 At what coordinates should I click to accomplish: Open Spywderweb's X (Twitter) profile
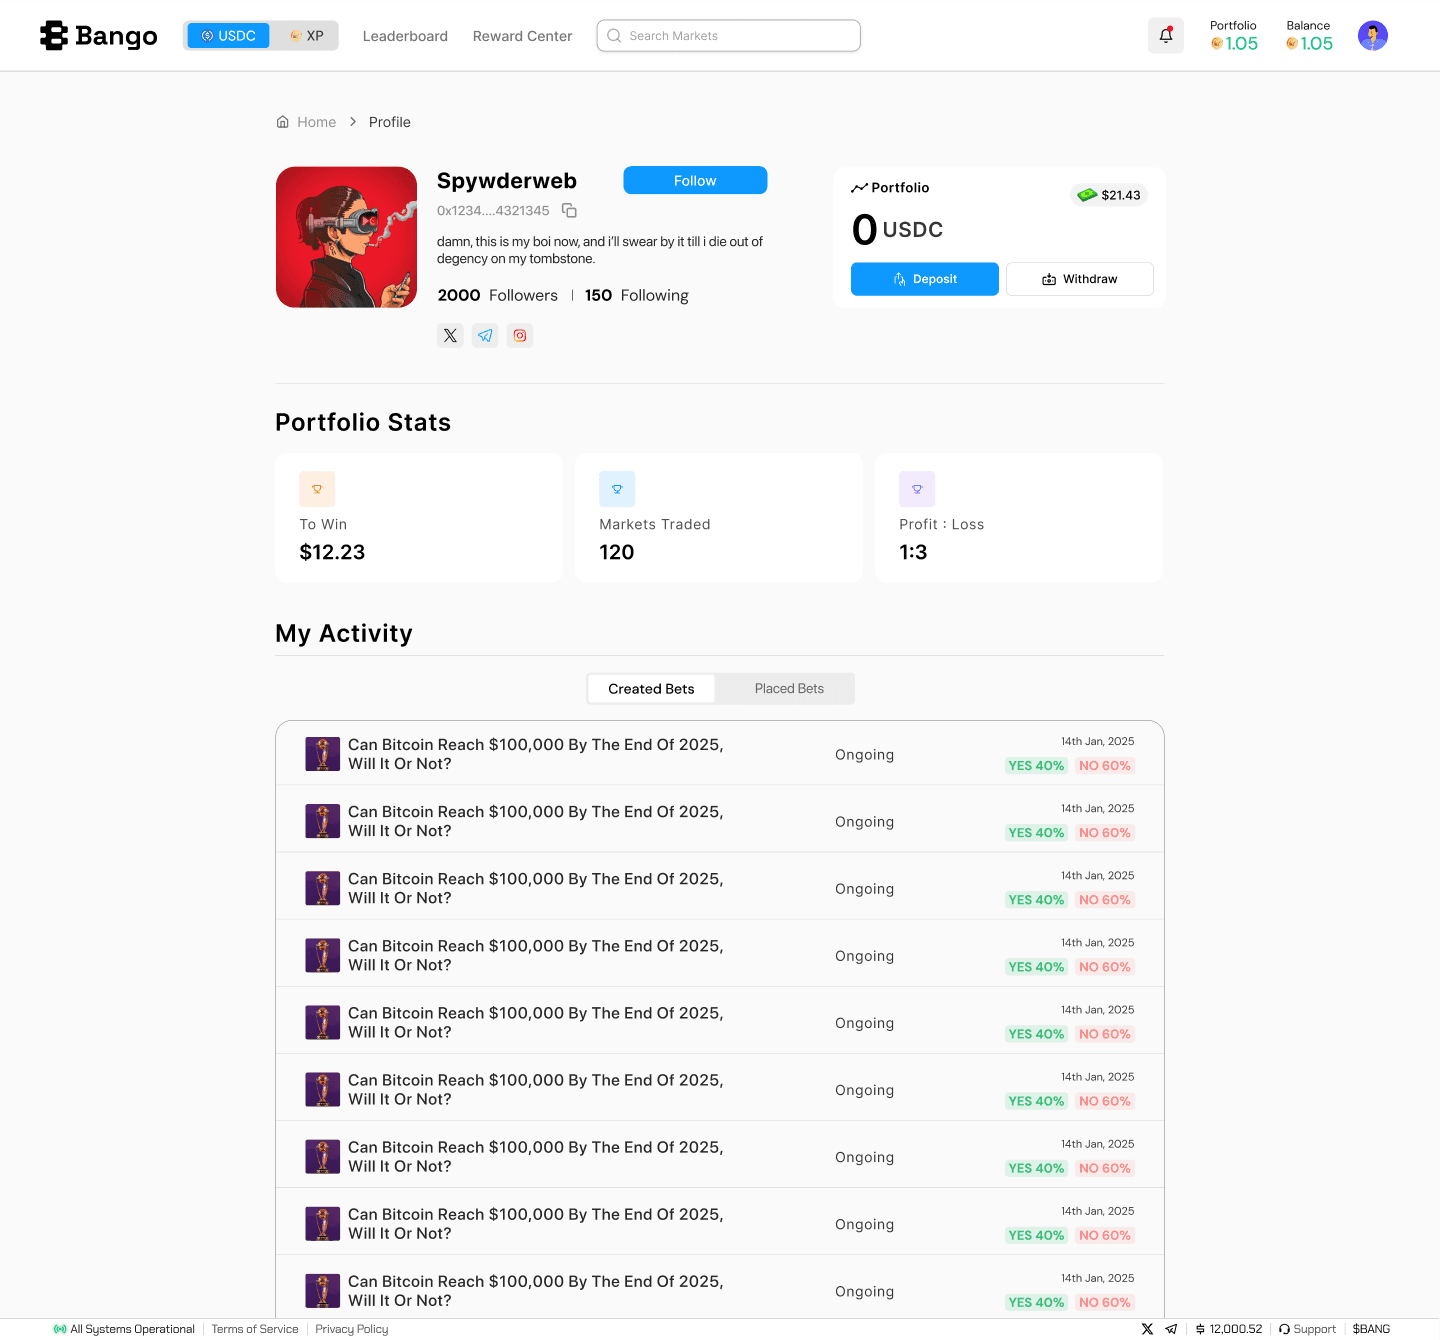(450, 335)
